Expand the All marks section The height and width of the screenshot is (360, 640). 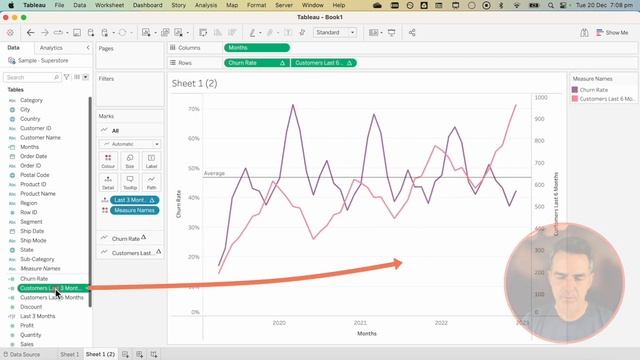[130, 131]
